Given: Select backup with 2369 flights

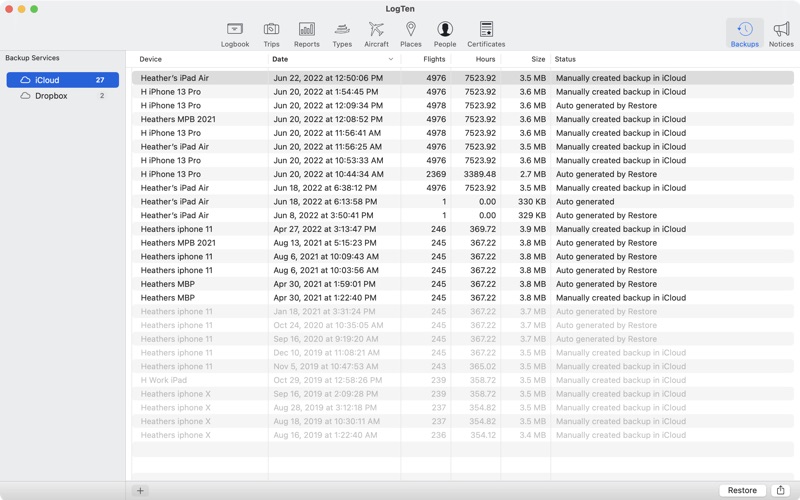Looking at the screenshot, I should (463, 174).
